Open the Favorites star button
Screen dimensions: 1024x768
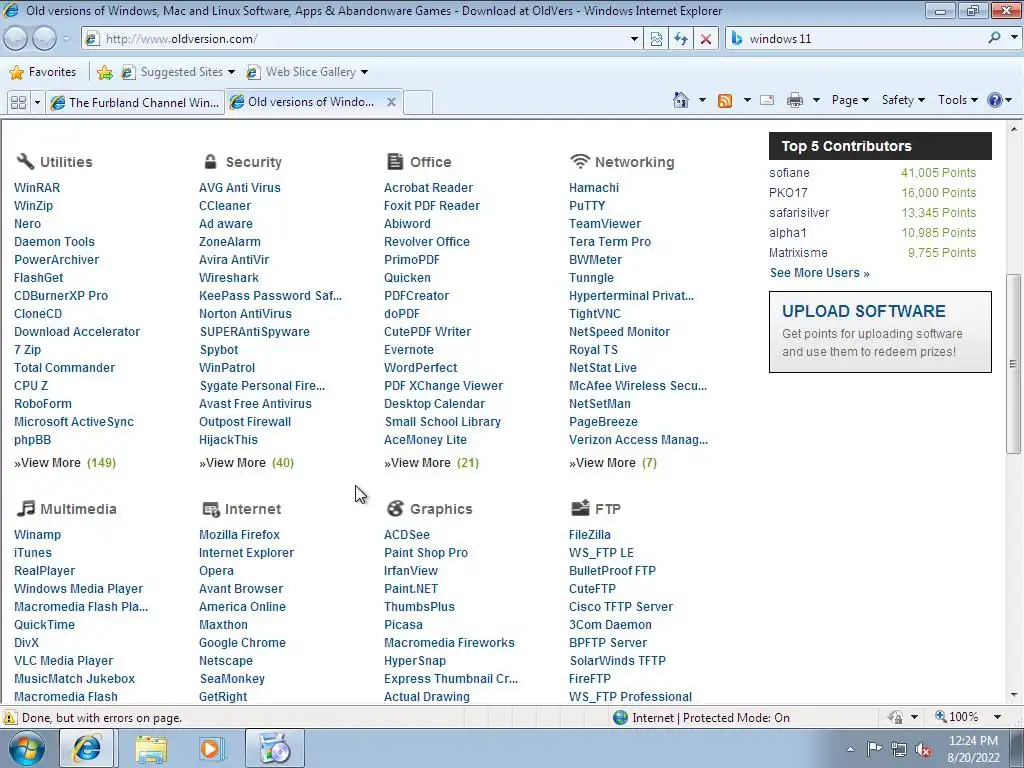click(x=43, y=72)
